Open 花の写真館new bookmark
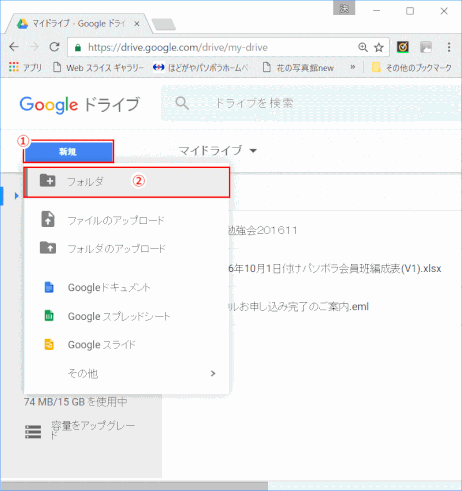The height and width of the screenshot is (491, 462). [x=298, y=68]
